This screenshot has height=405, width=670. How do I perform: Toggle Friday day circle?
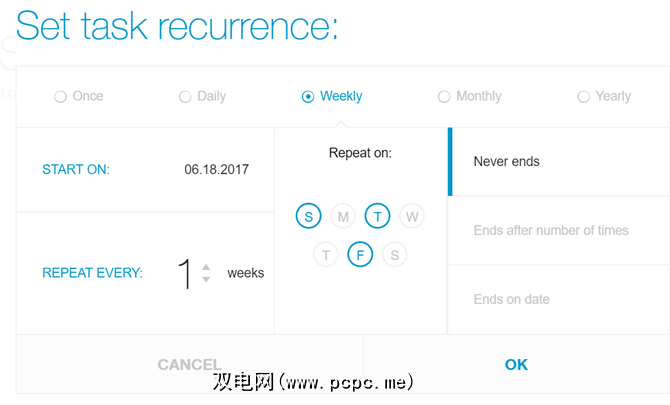click(x=360, y=255)
